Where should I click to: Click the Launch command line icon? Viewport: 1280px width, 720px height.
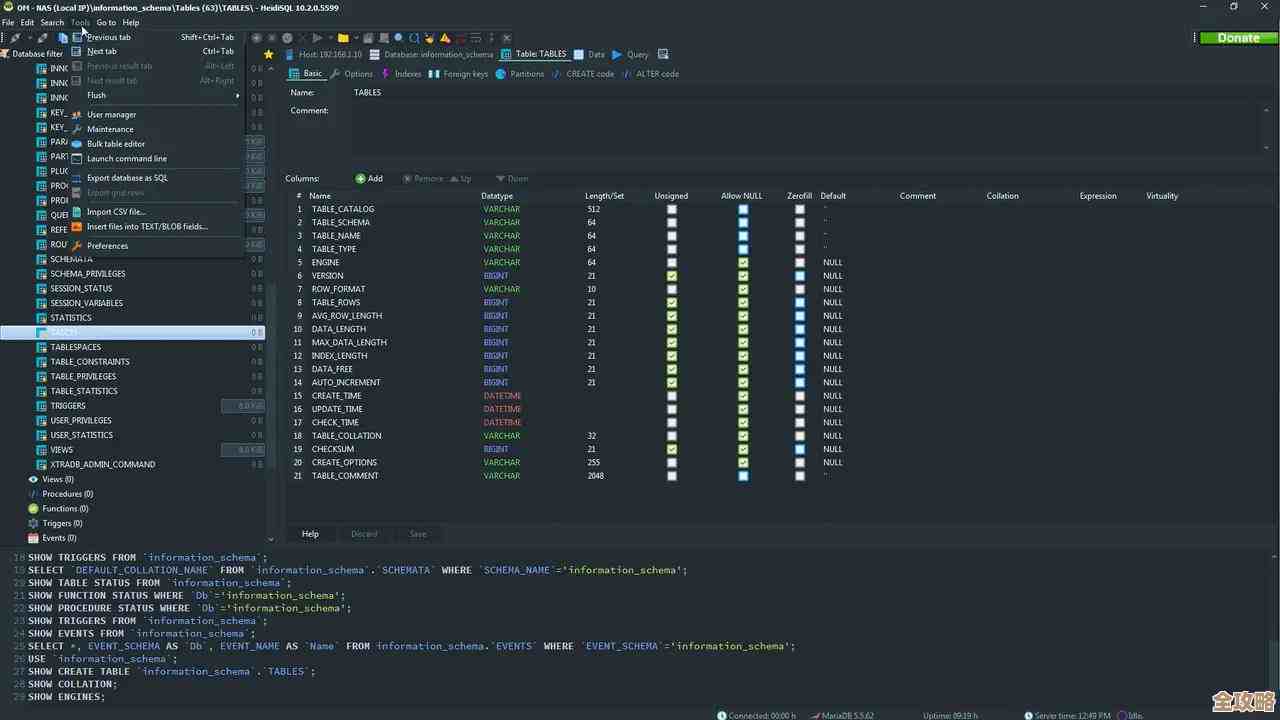pyautogui.click(x=77, y=159)
